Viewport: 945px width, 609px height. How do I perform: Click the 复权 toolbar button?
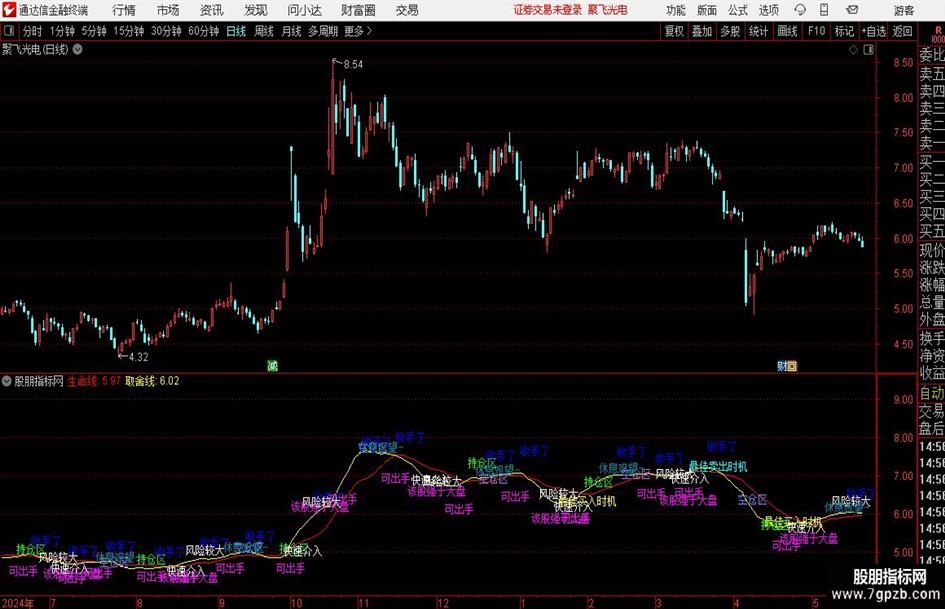tap(674, 31)
